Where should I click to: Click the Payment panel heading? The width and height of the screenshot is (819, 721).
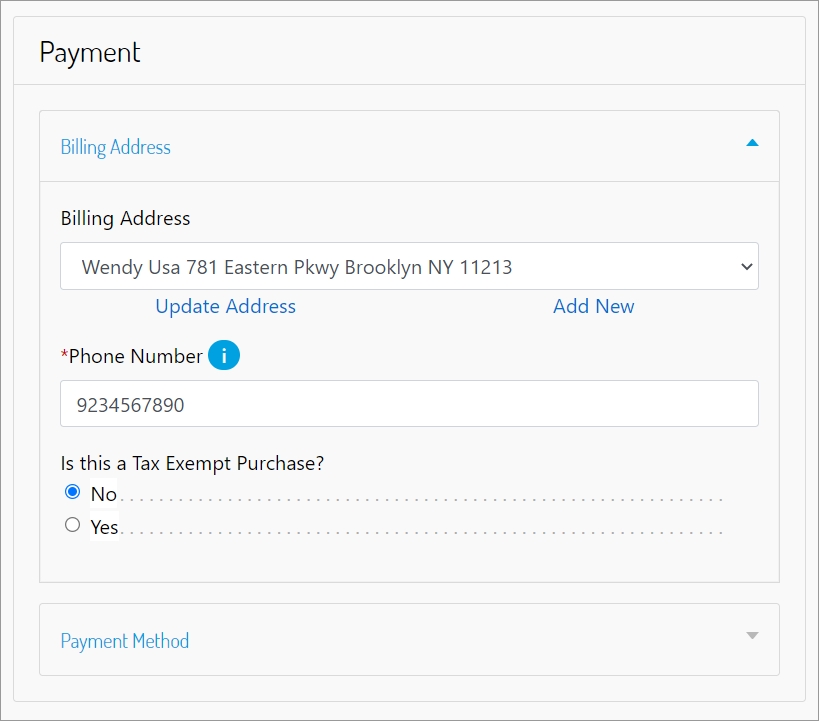[90, 52]
